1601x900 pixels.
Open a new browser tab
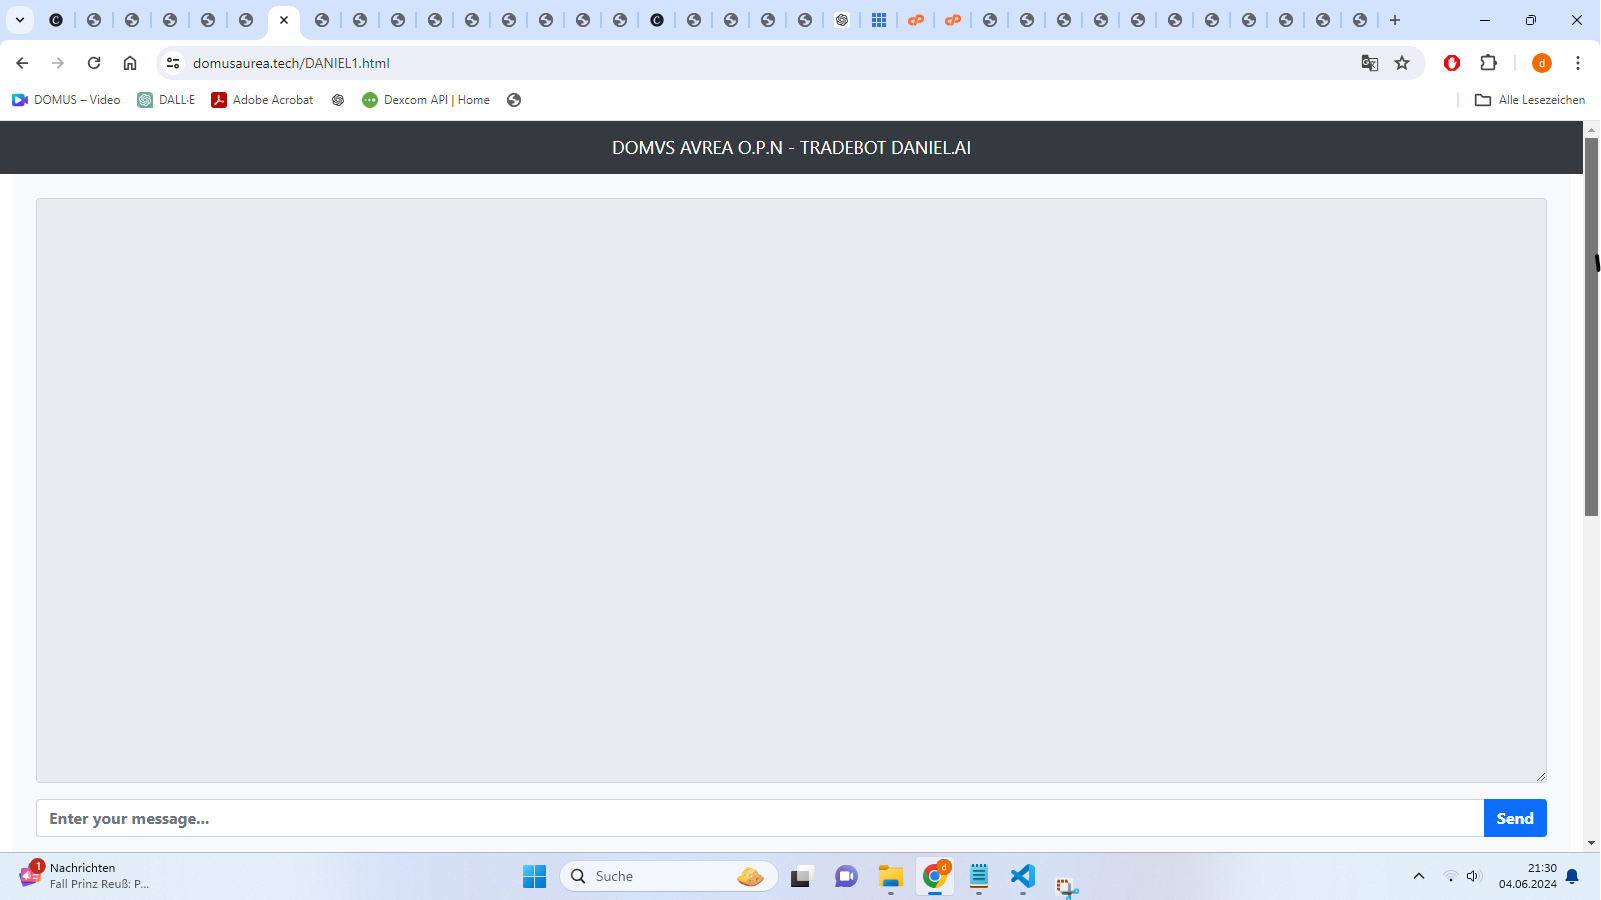(1395, 20)
